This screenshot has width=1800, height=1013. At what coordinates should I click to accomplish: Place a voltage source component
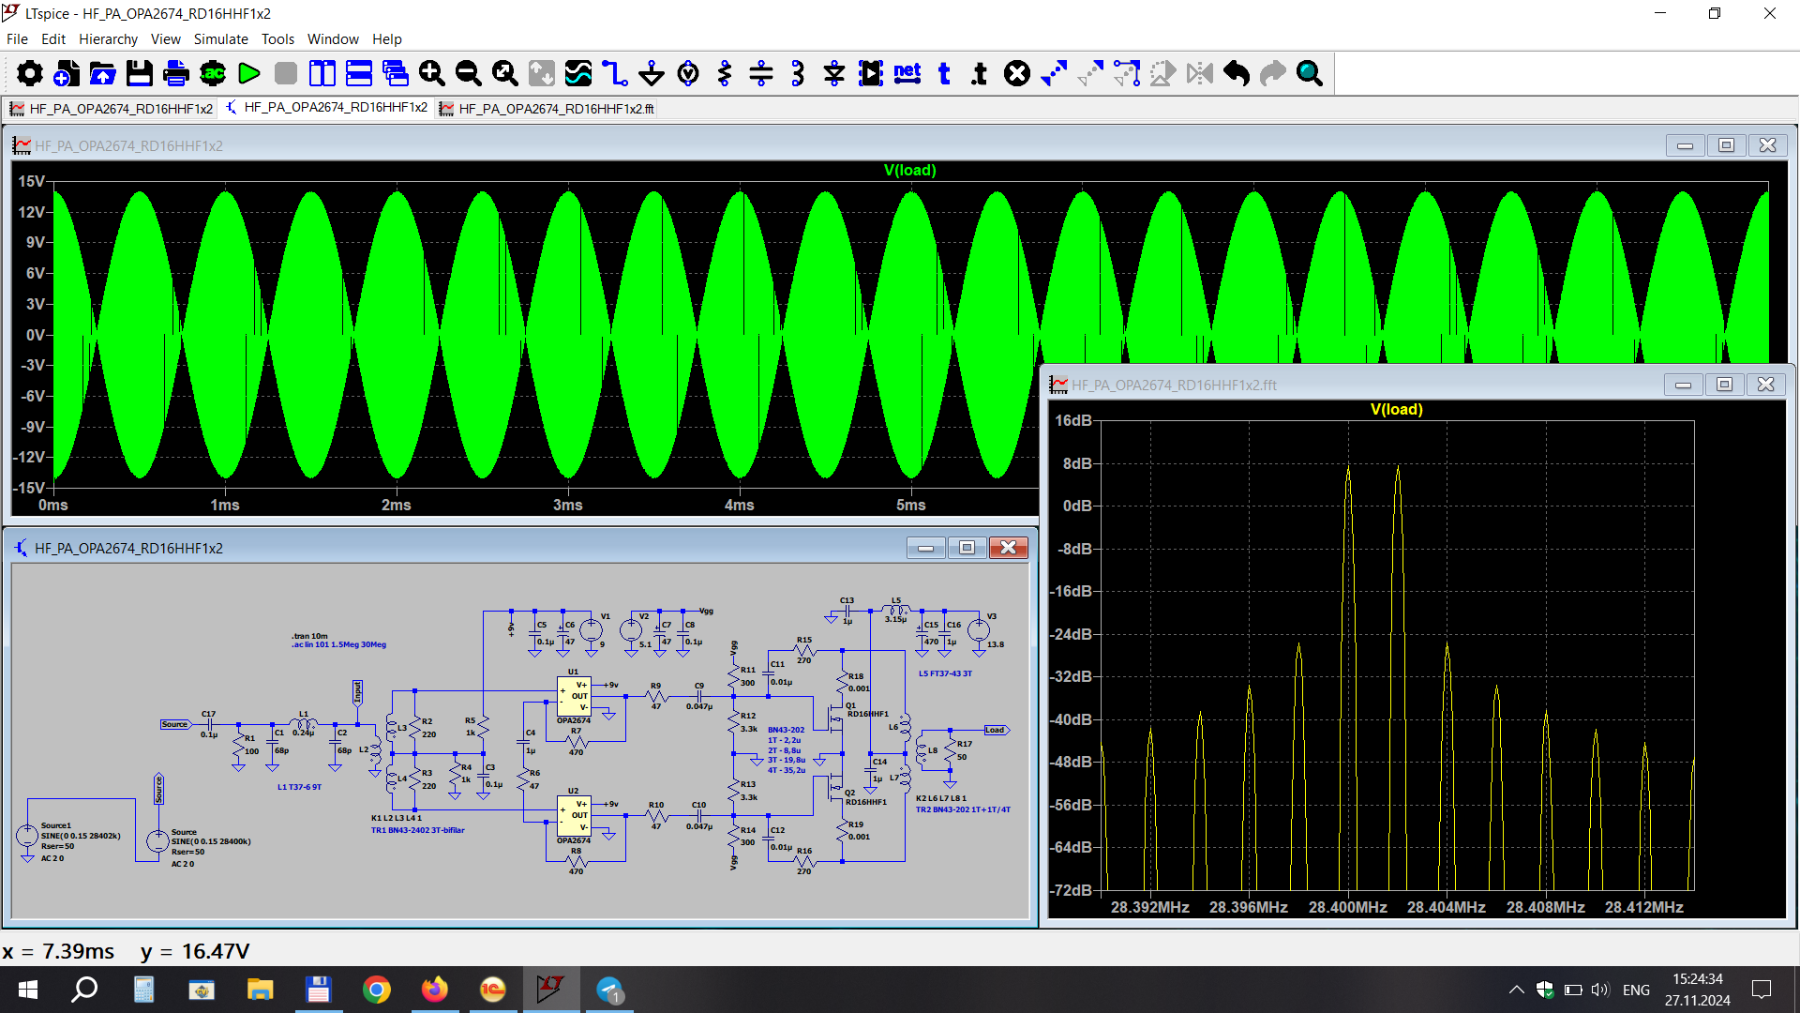(x=688, y=73)
